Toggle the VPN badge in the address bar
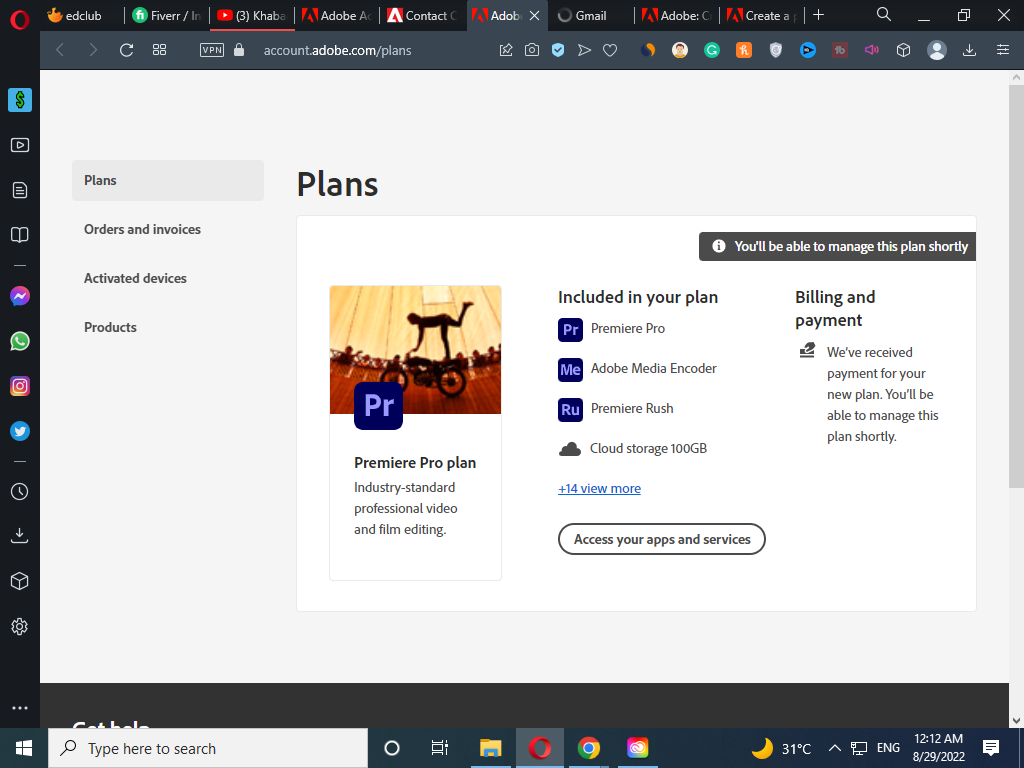 [211, 49]
